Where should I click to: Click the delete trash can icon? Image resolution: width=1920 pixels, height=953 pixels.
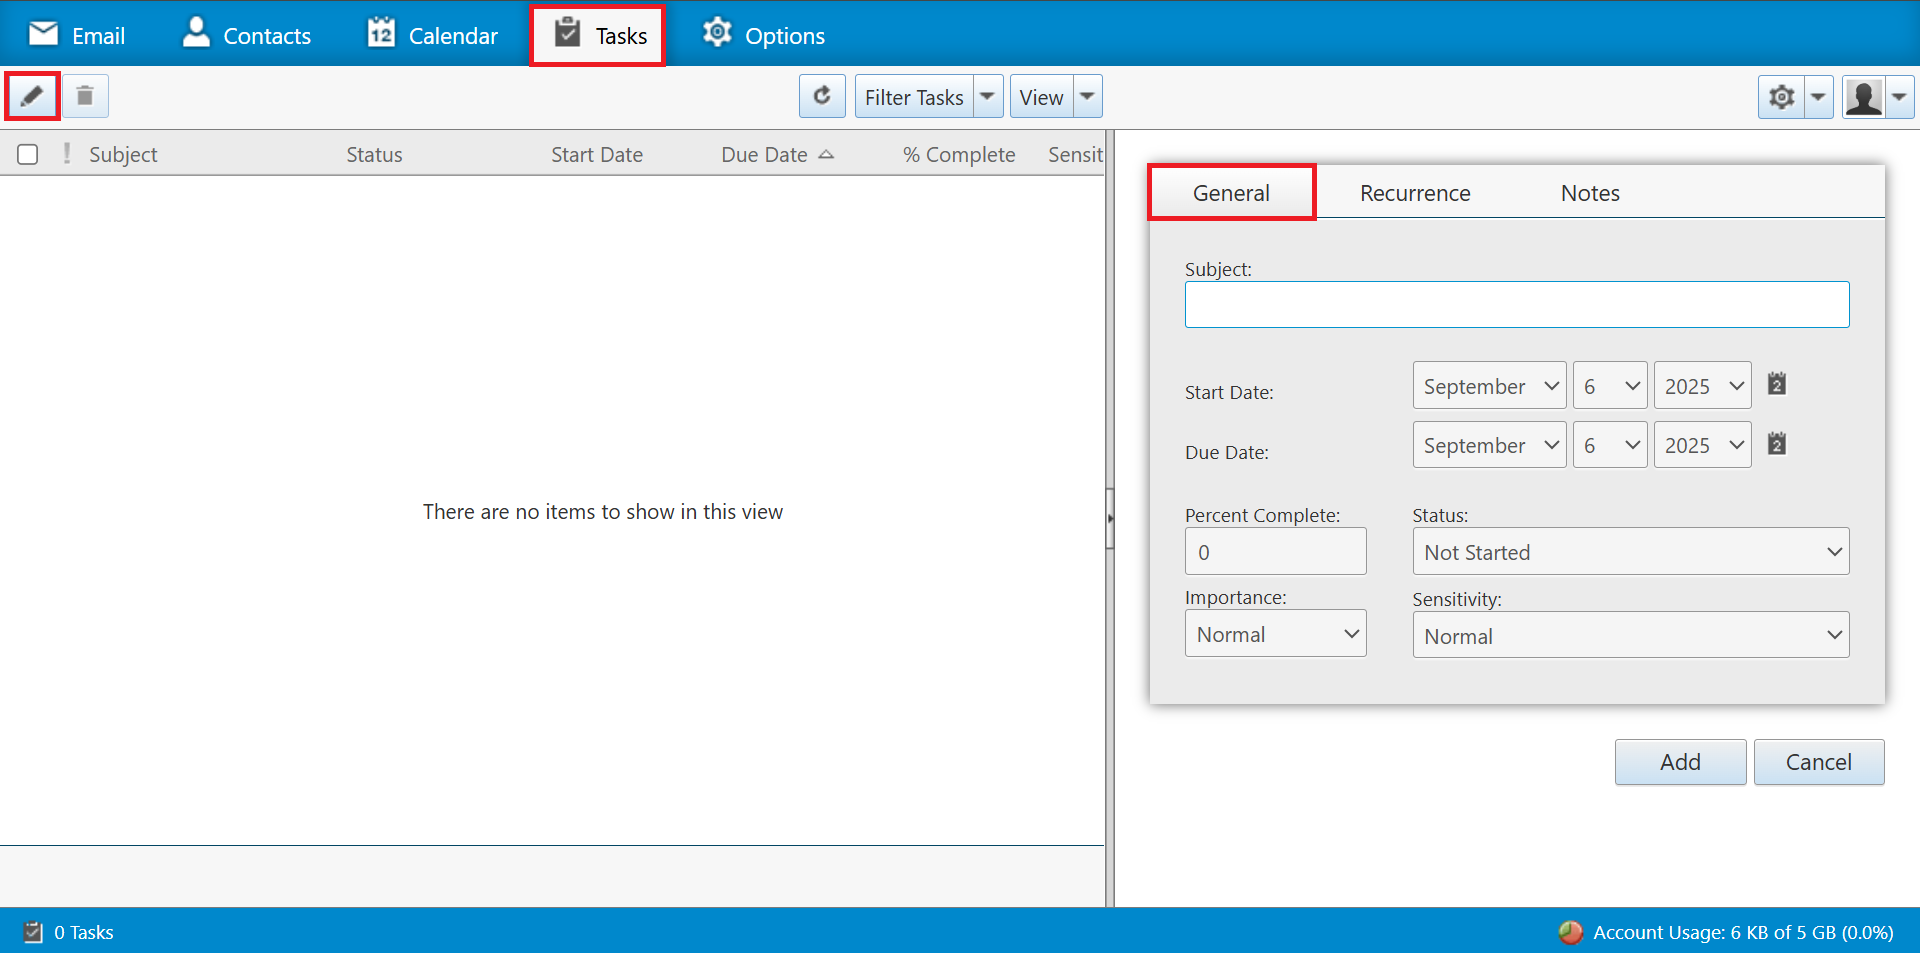tap(85, 96)
